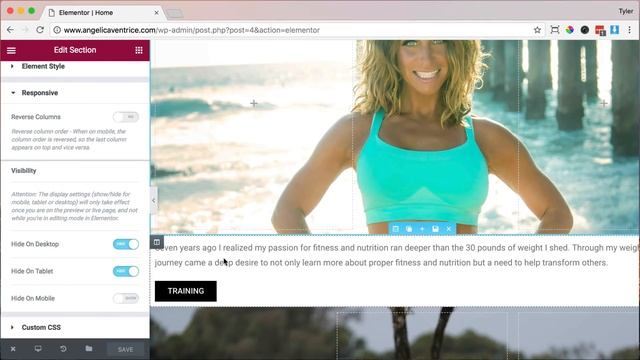Screen dimensions: 640x360
Task: Click the Tyler profile name
Action: pyautogui.click(x=626, y=11)
